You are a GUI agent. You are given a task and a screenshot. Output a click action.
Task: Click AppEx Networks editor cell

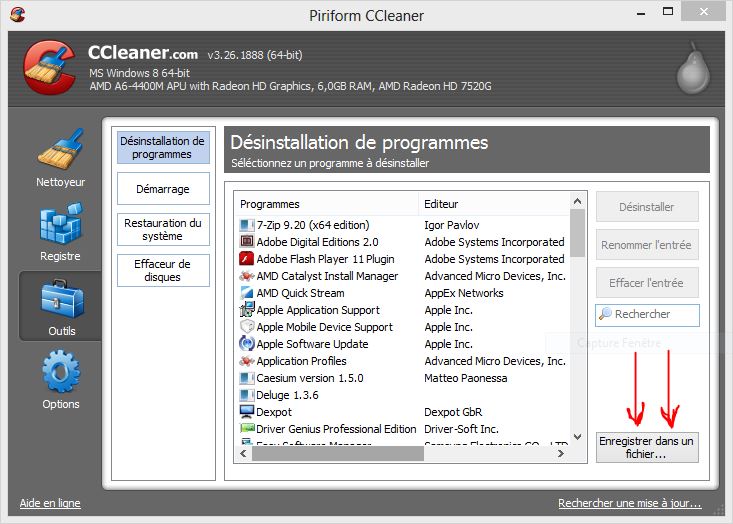point(464,293)
